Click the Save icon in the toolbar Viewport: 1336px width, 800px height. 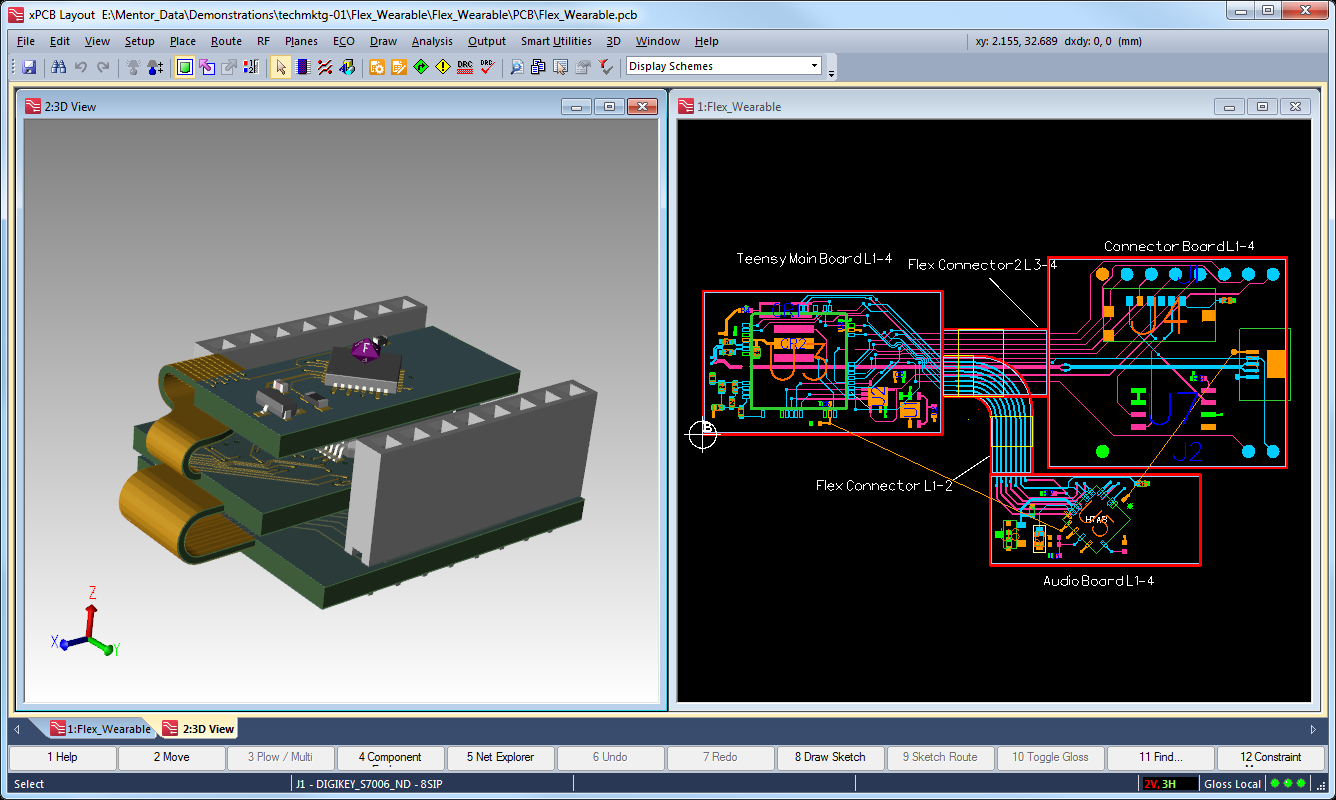coord(29,67)
